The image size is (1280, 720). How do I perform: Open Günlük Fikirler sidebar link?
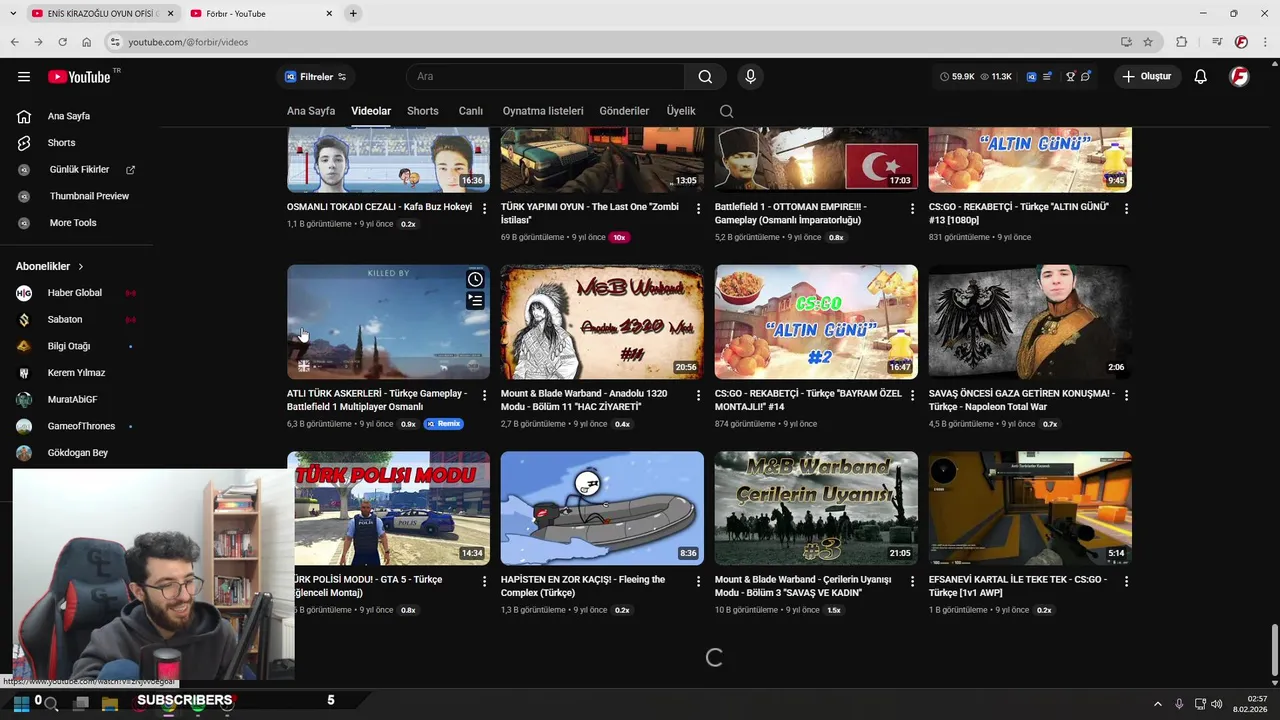tap(77, 170)
